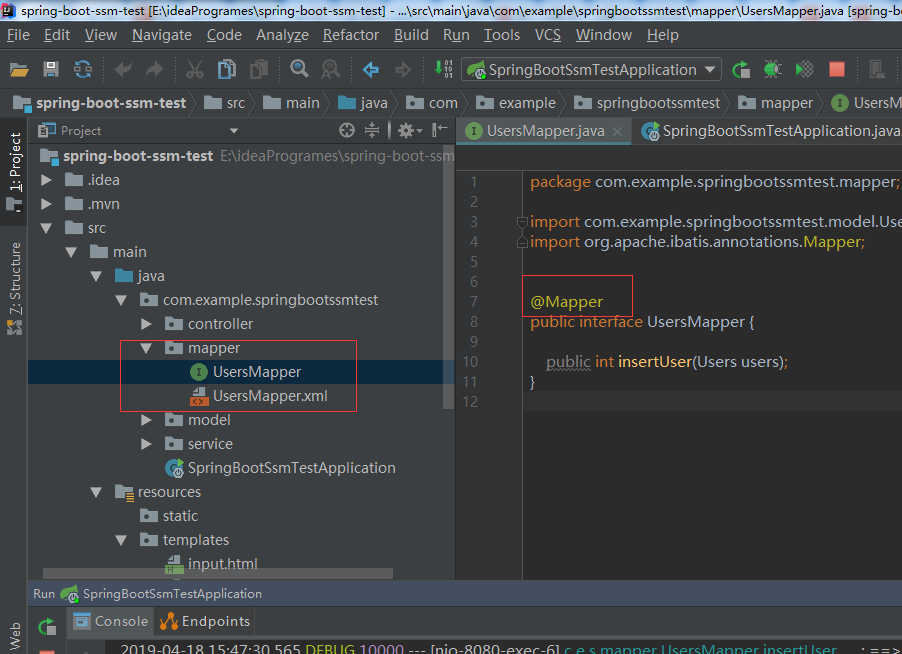The width and height of the screenshot is (902, 654).
Task: Expand the model package
Action: point(146,420)
